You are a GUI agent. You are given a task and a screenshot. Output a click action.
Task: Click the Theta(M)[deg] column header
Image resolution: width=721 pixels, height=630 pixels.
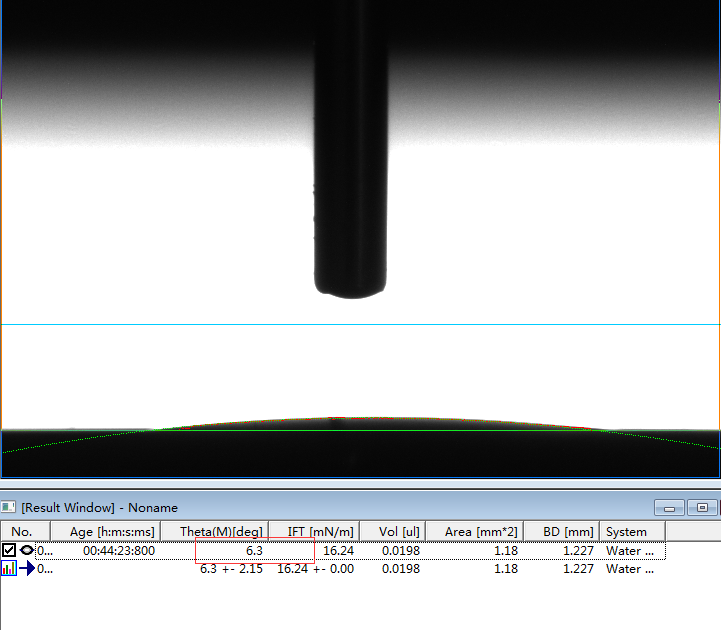point(220,532)
